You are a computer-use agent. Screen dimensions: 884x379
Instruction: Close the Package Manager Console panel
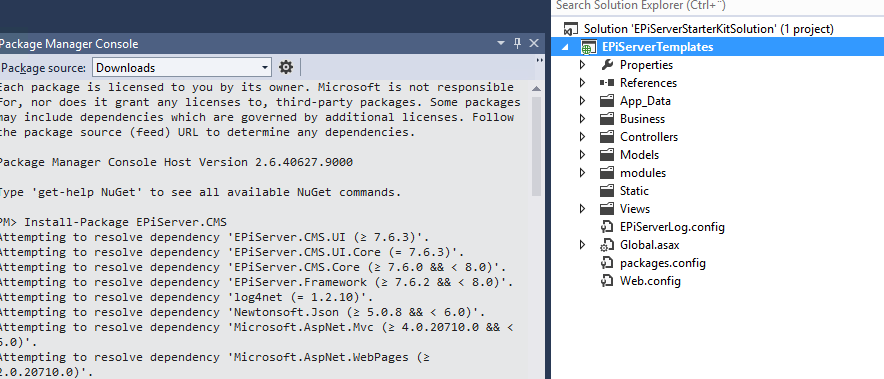[534, 43]
